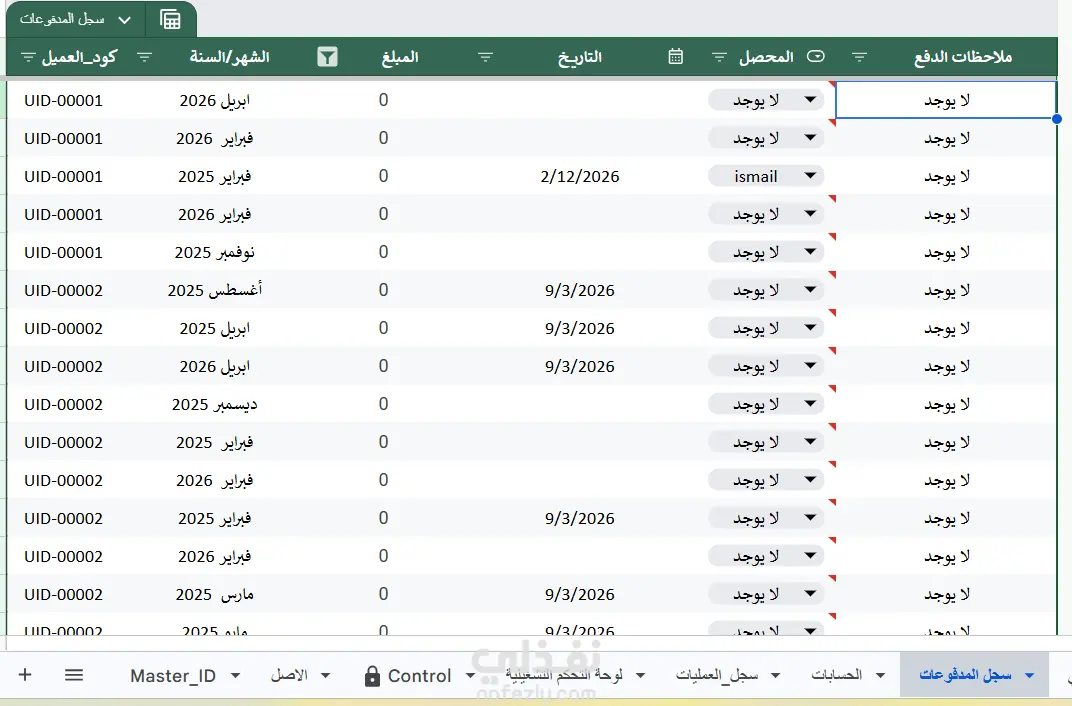Click the lock icon on Control tab
Image resolution: width=1072 pixels, height=706 pixels.
(x=372, y=676)
